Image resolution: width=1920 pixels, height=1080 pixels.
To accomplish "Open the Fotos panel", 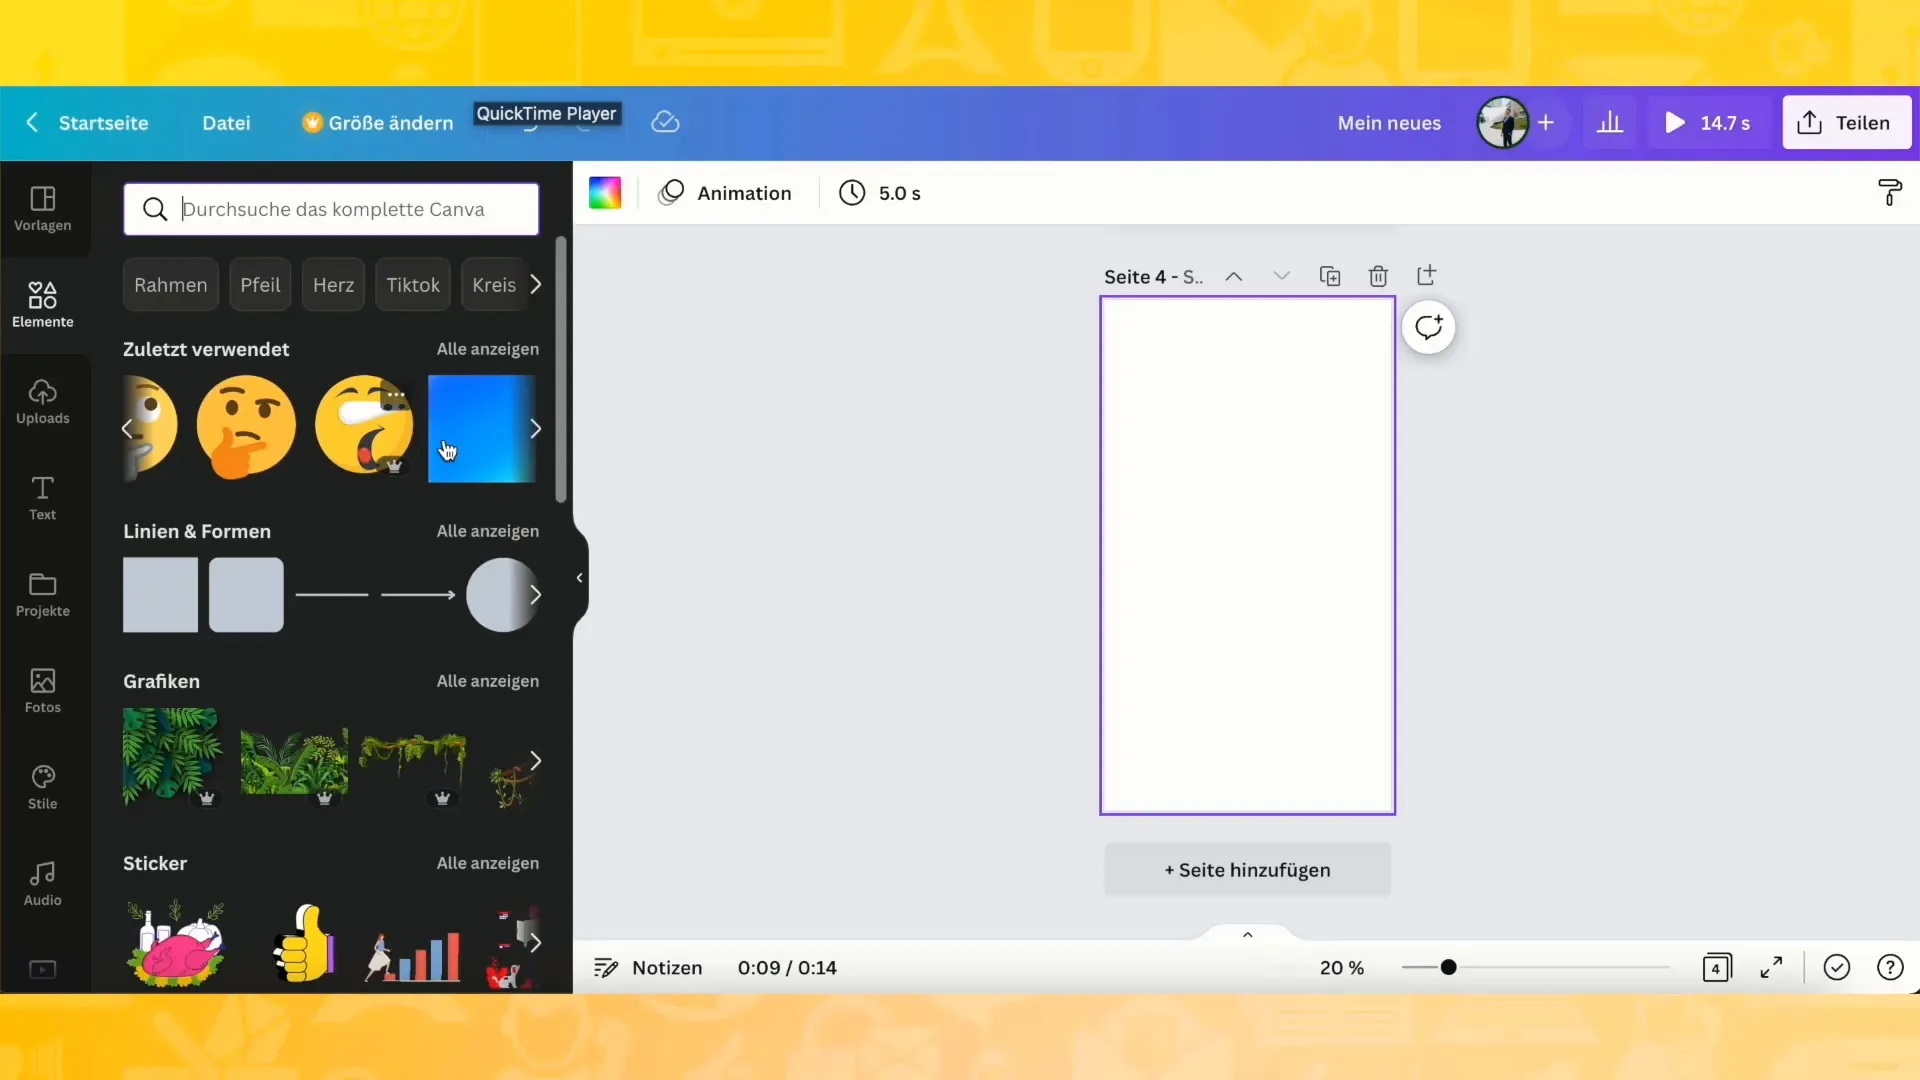I will coord(42,687).
